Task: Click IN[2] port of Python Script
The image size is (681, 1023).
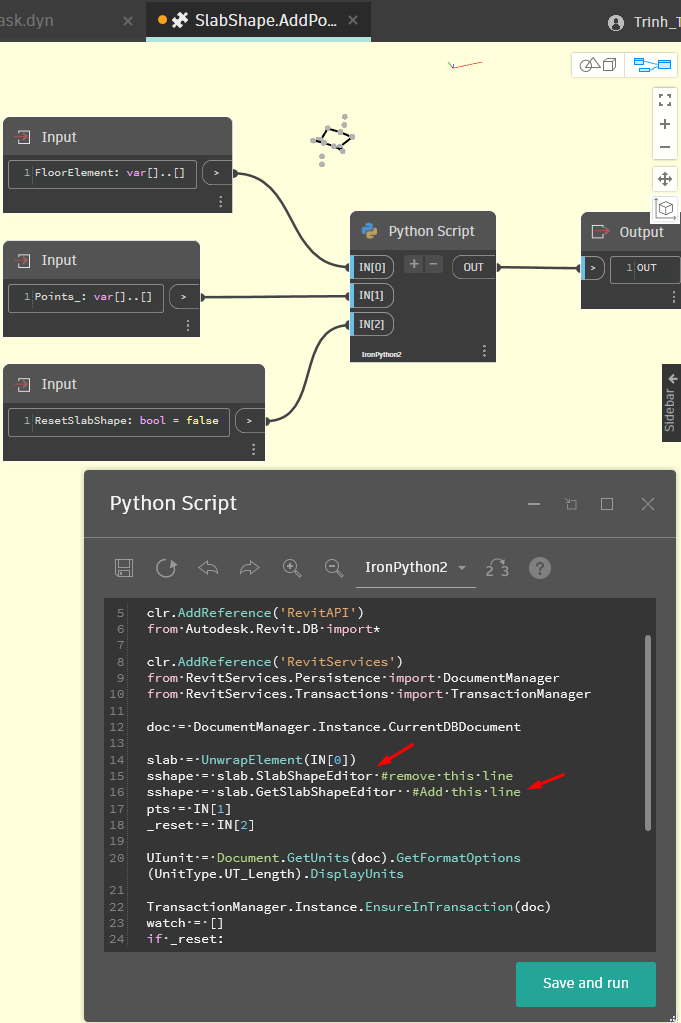Action: tap(372, 324)
